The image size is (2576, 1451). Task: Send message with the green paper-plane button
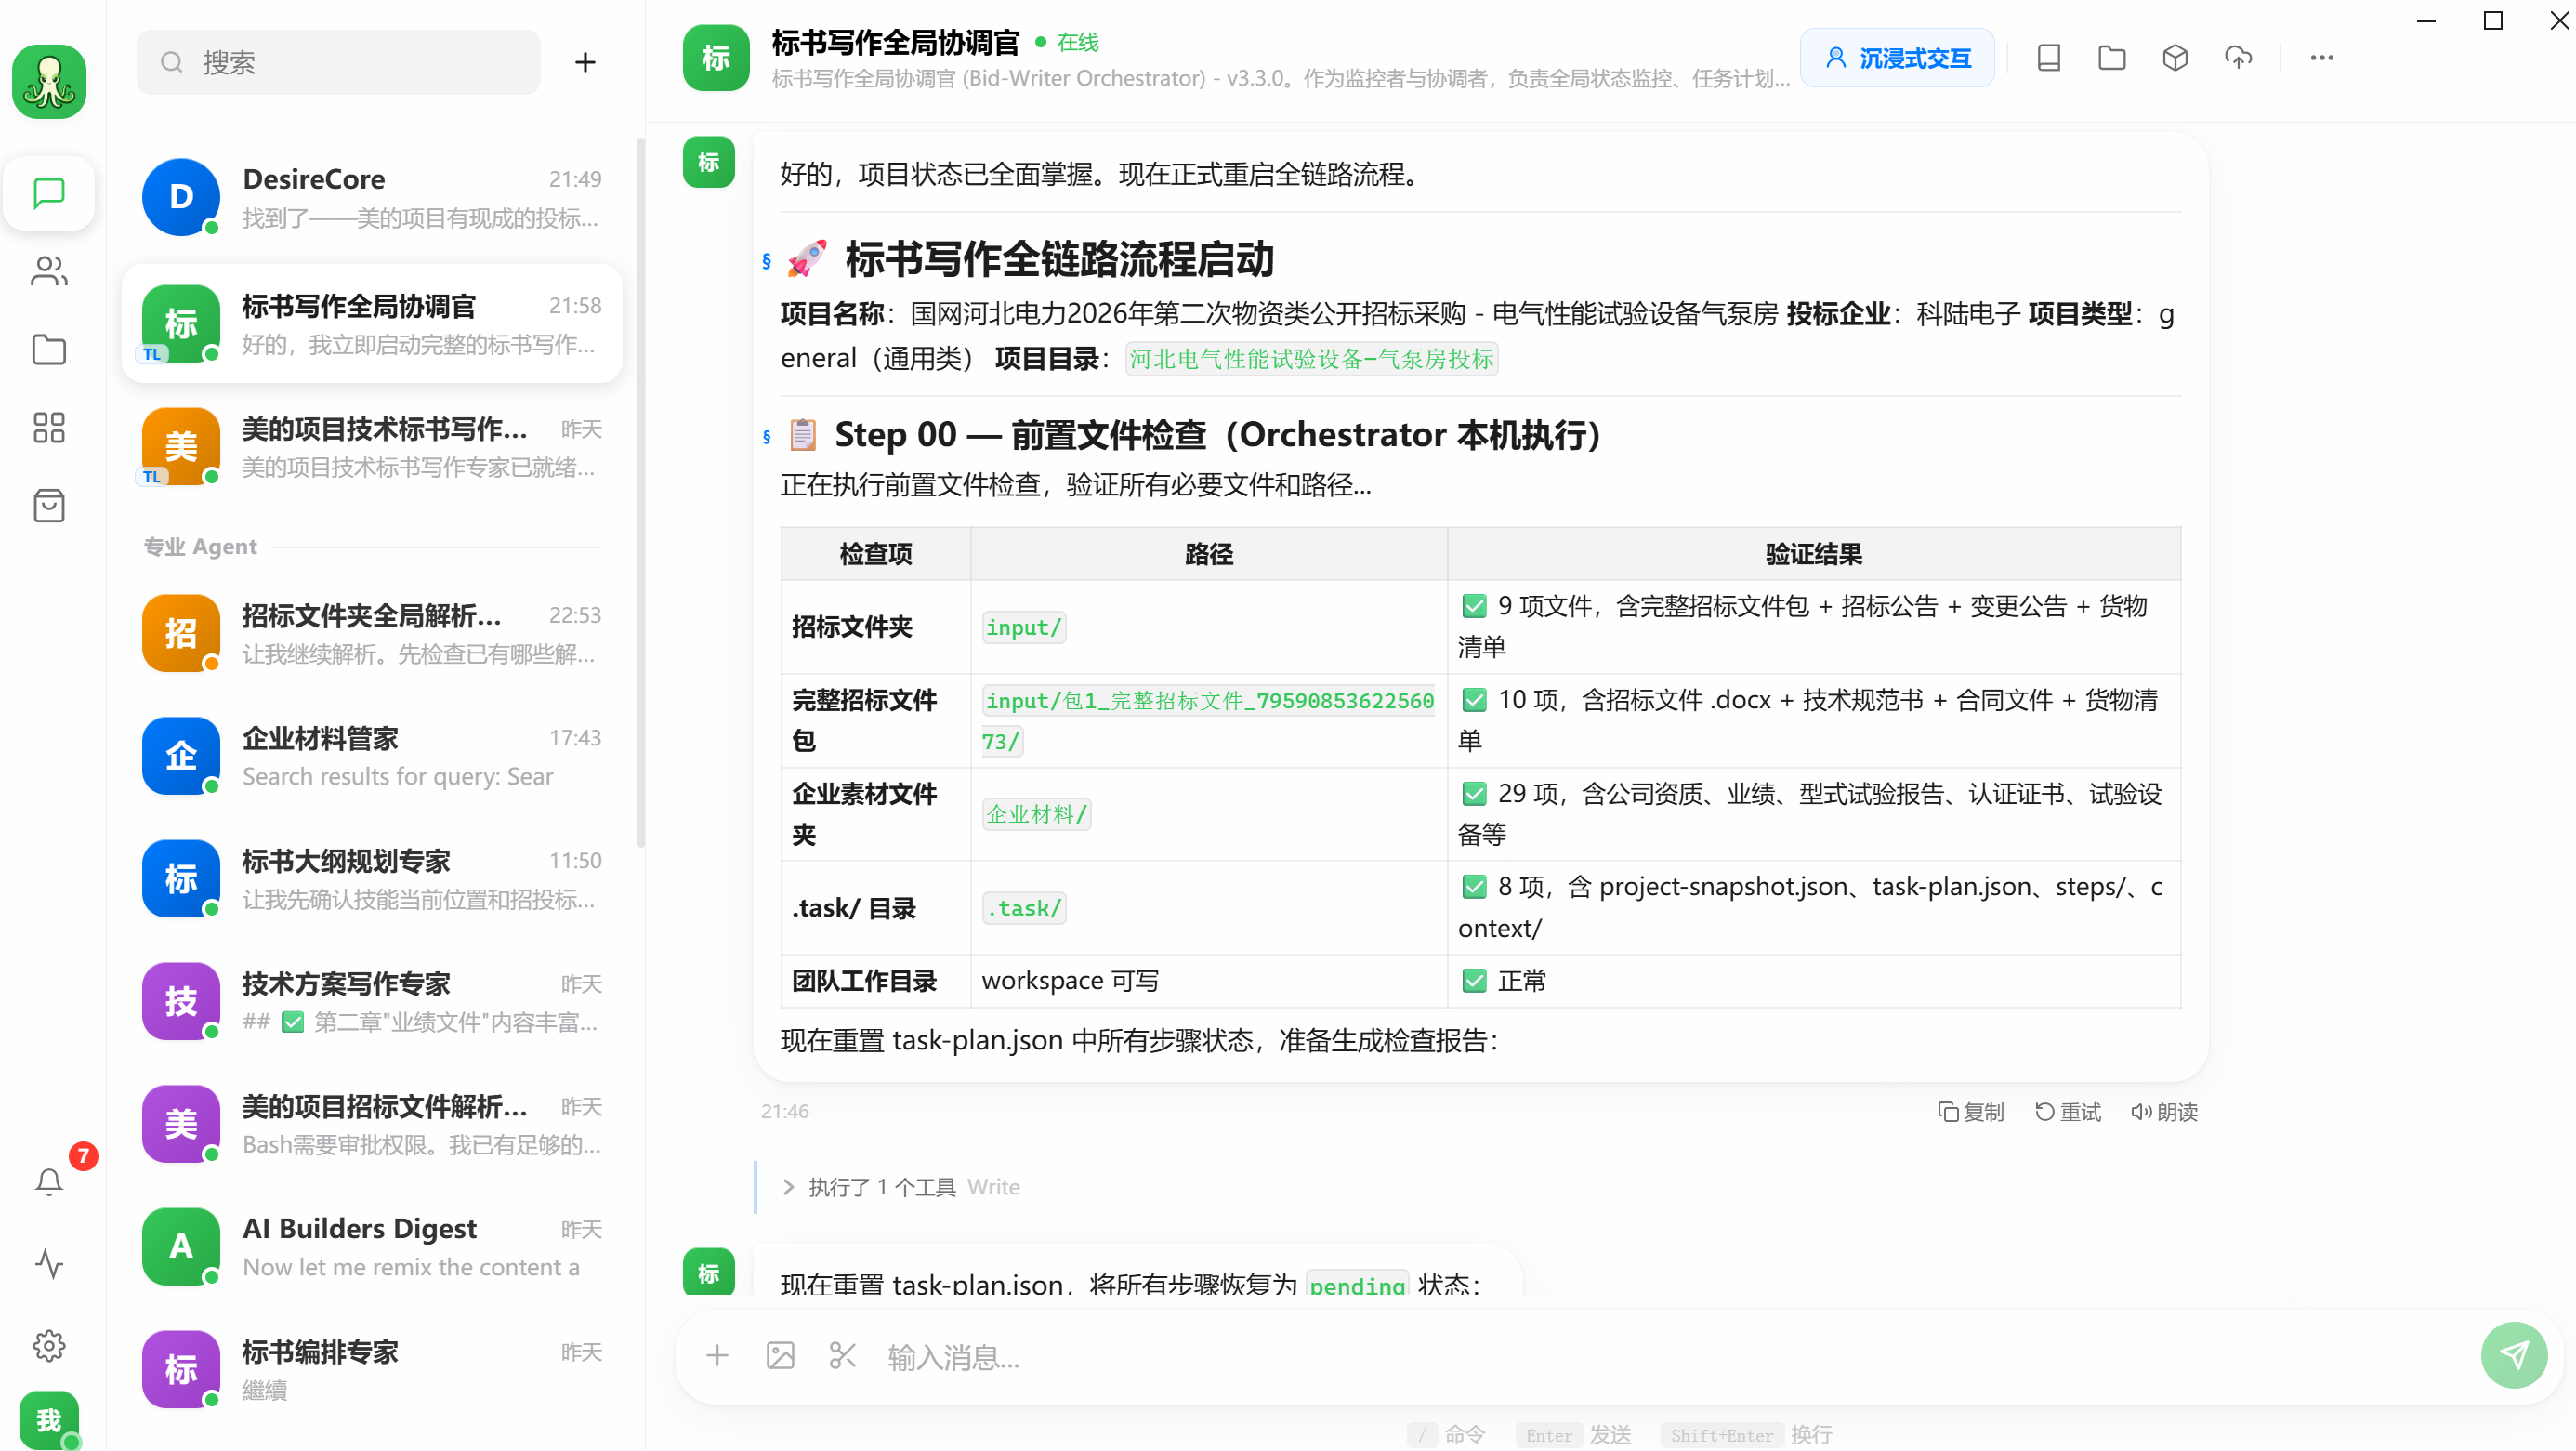2514,1355
